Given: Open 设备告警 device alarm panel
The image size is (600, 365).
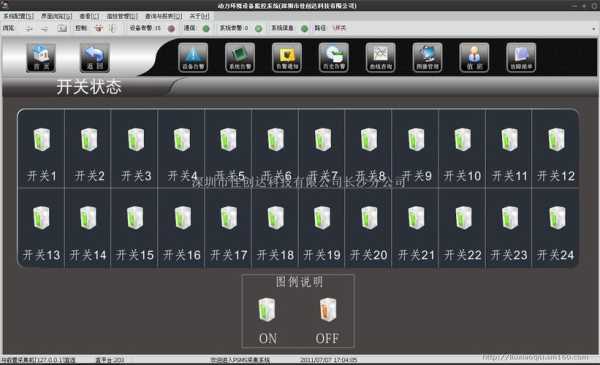Looking at the screenshot, I should point(193,57).
